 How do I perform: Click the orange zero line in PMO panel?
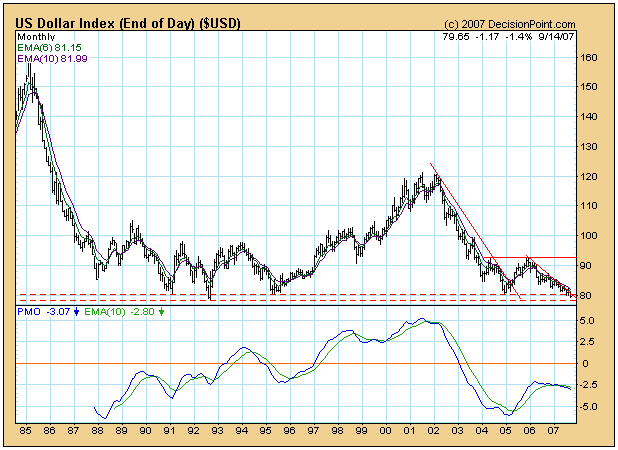[296, 363]
